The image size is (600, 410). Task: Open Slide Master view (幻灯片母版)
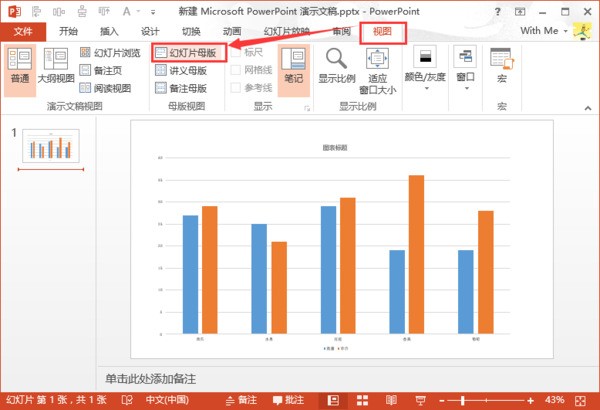[186, 53]
